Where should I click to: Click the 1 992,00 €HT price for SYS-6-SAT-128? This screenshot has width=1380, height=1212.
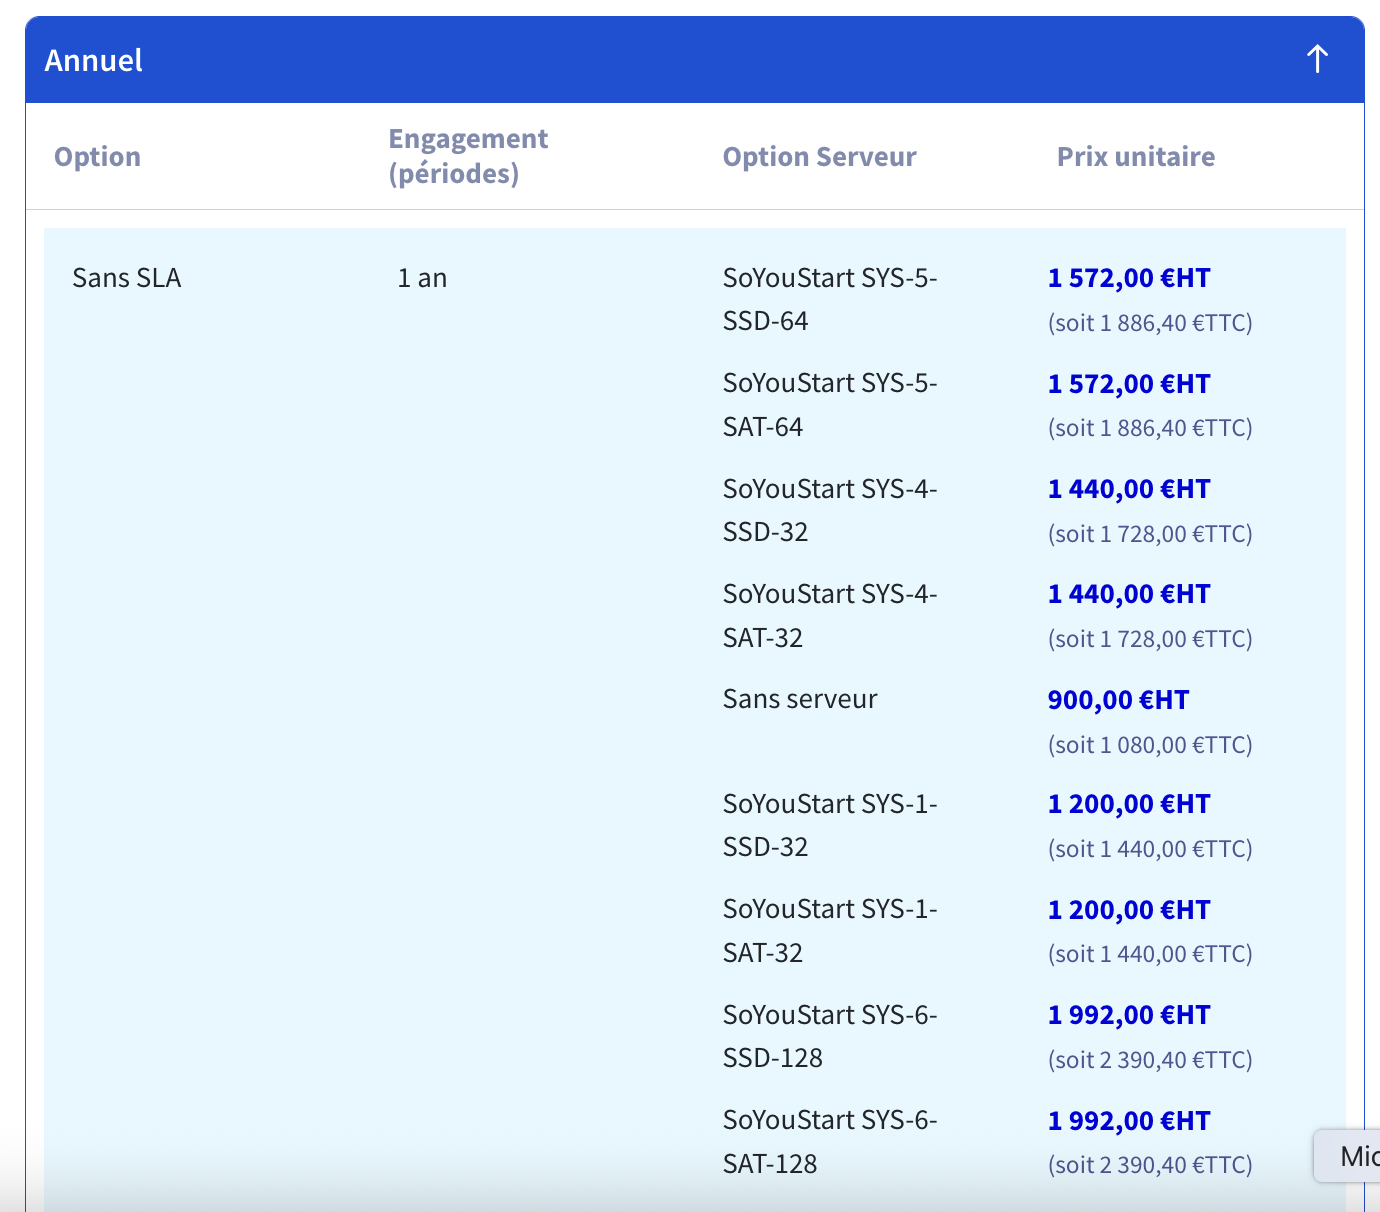pyautogui.click(x=1129, y=1121)
